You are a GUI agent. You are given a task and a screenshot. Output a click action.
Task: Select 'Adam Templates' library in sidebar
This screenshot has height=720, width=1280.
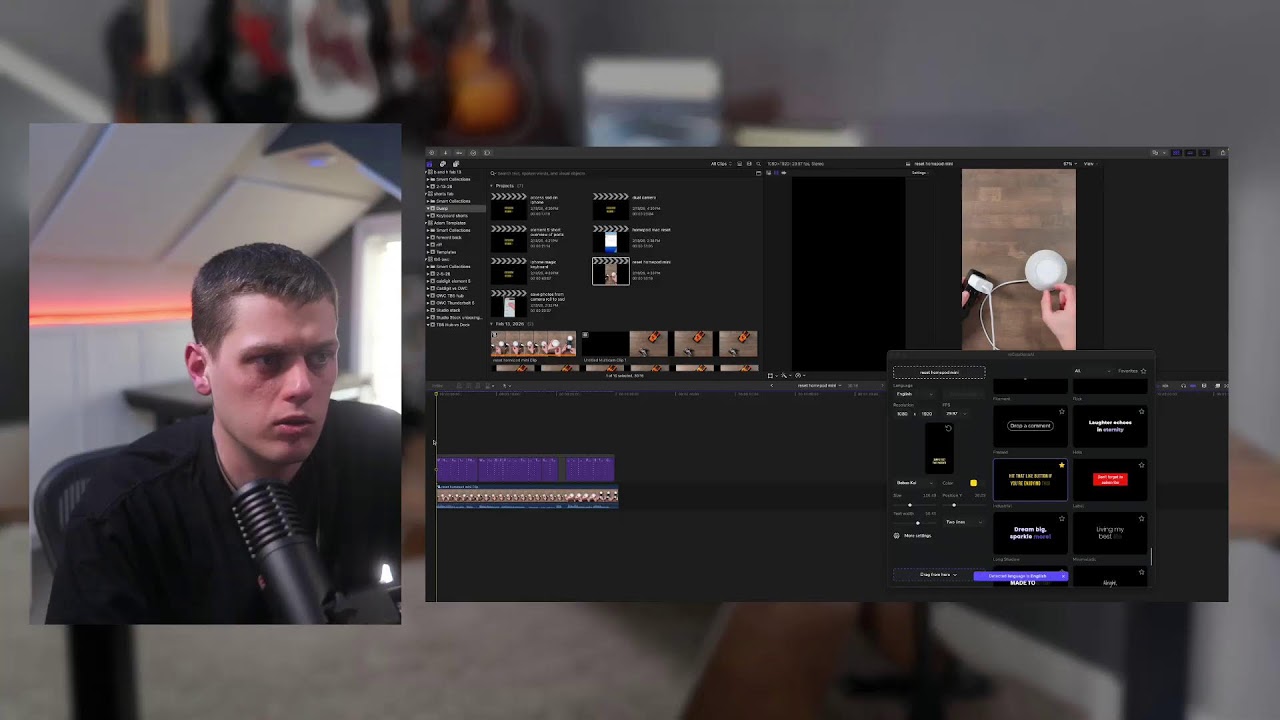(447, 223)
